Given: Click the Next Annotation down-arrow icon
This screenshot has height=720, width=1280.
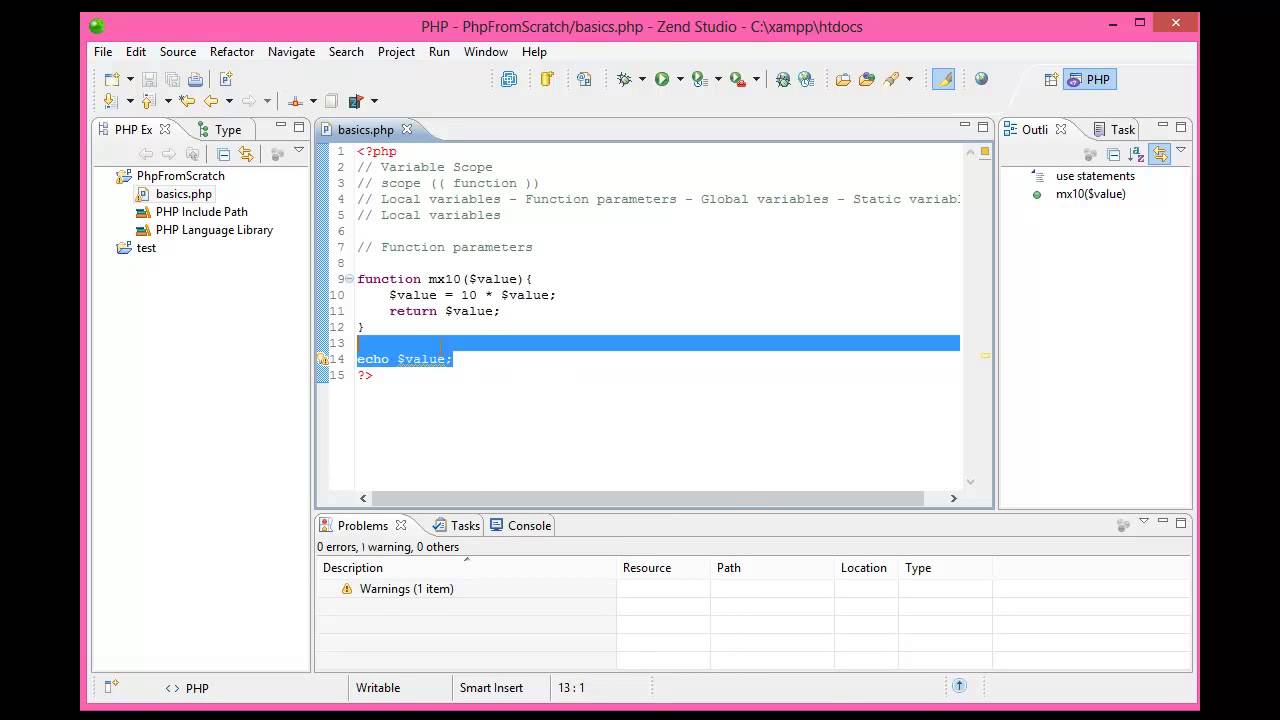Looking at the screenshot, I should tap(111, 101).
